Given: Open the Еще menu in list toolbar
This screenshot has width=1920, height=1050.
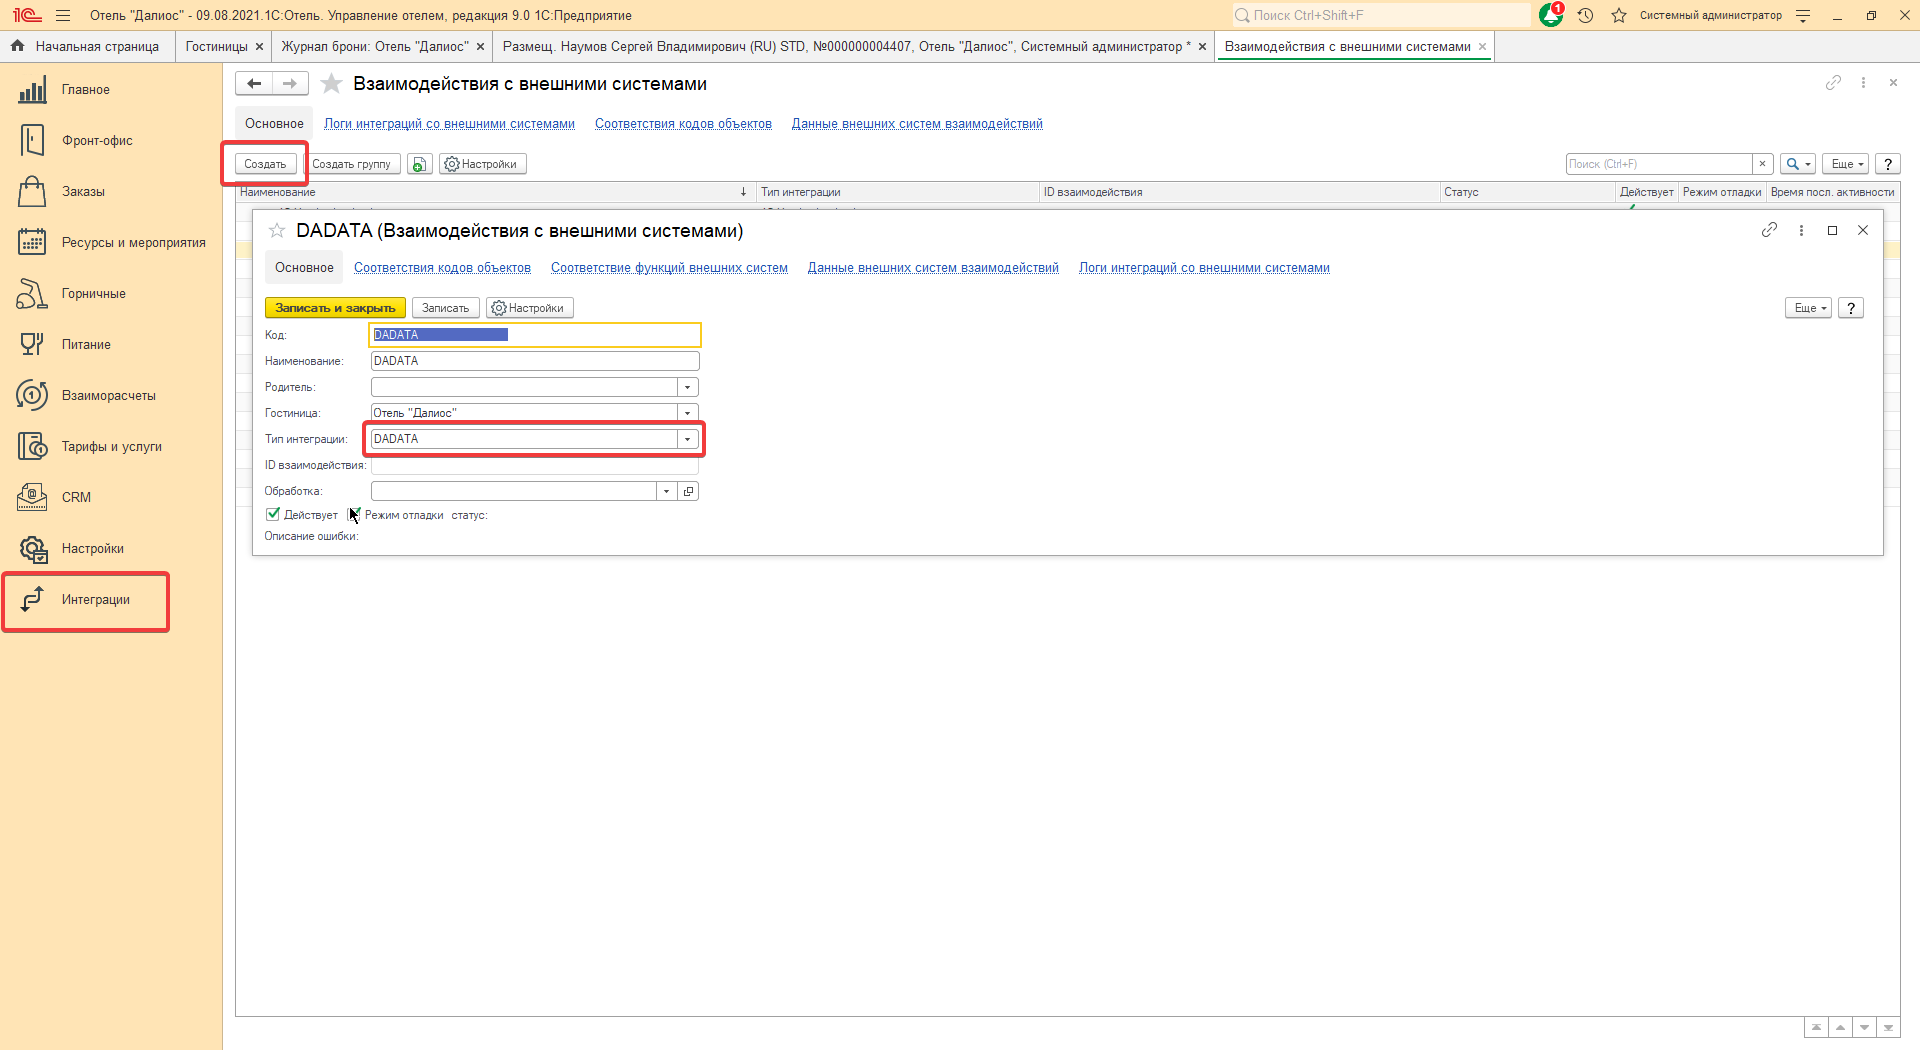Looking at the screenshot, I should tap(1845, 164).
